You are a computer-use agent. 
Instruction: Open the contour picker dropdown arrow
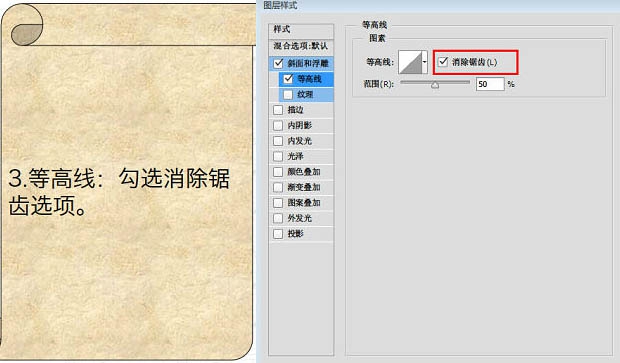[x=425, y=62]
